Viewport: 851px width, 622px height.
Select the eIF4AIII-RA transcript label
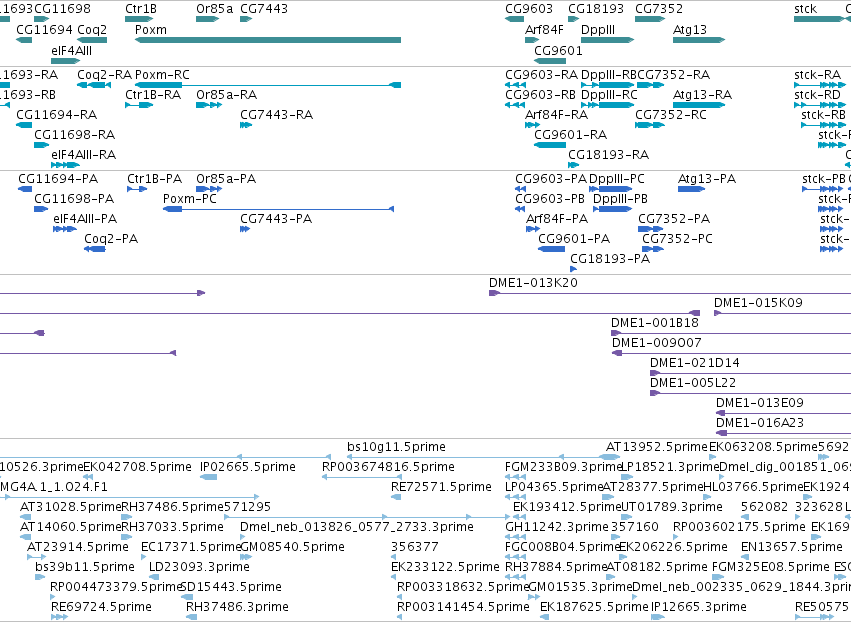(x=84, y=155)
